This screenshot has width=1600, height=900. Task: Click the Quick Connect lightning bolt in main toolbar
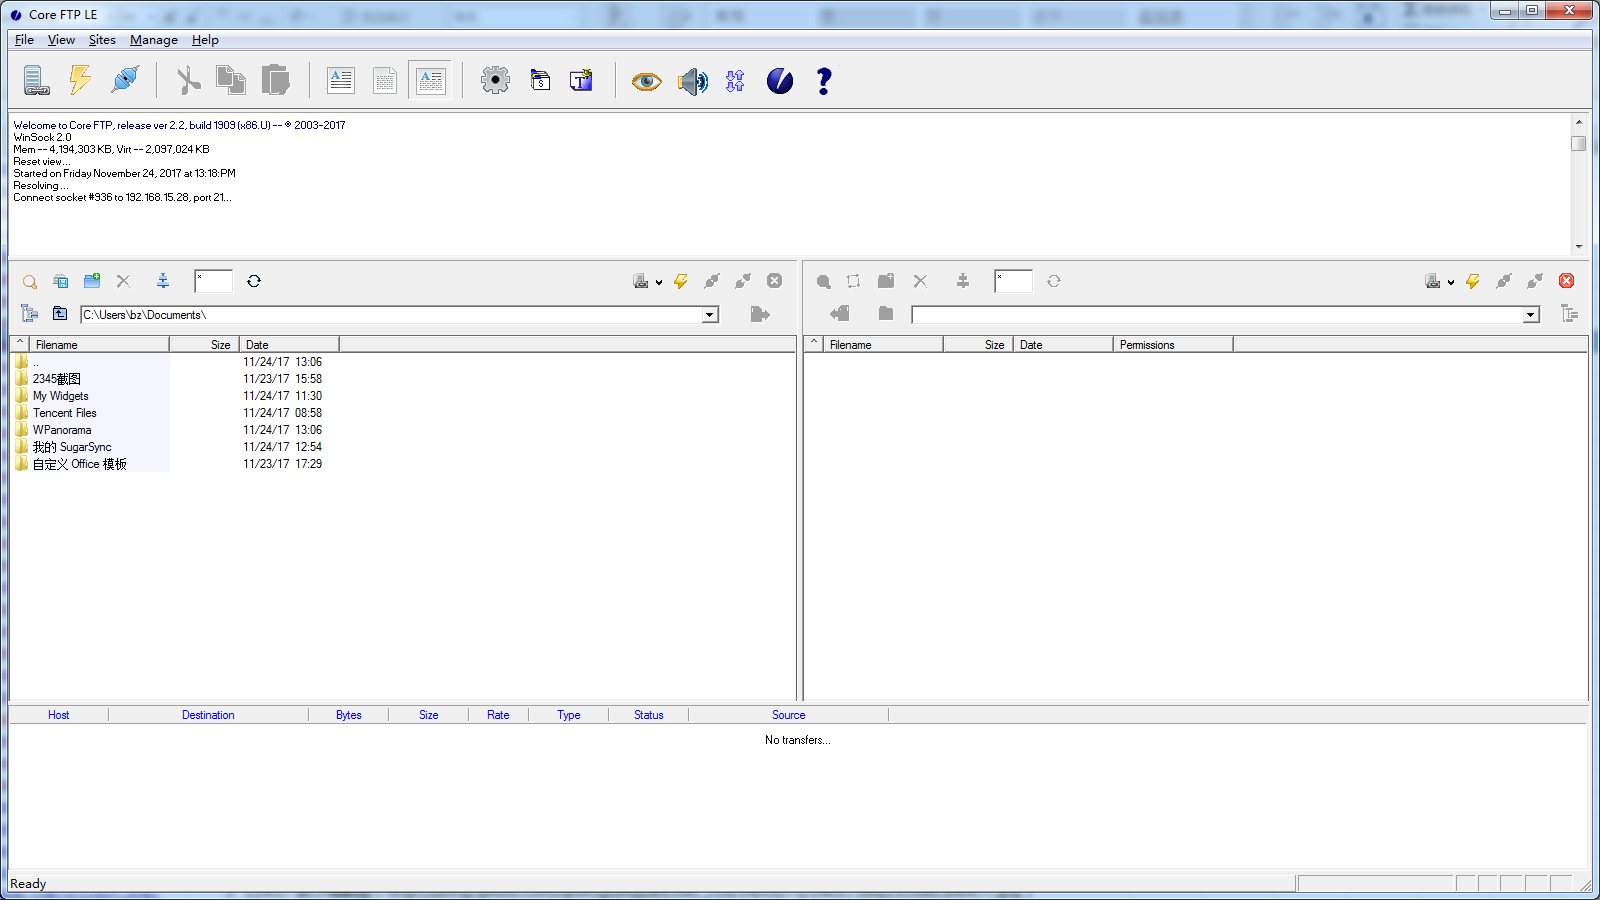(x=80, y=80)
